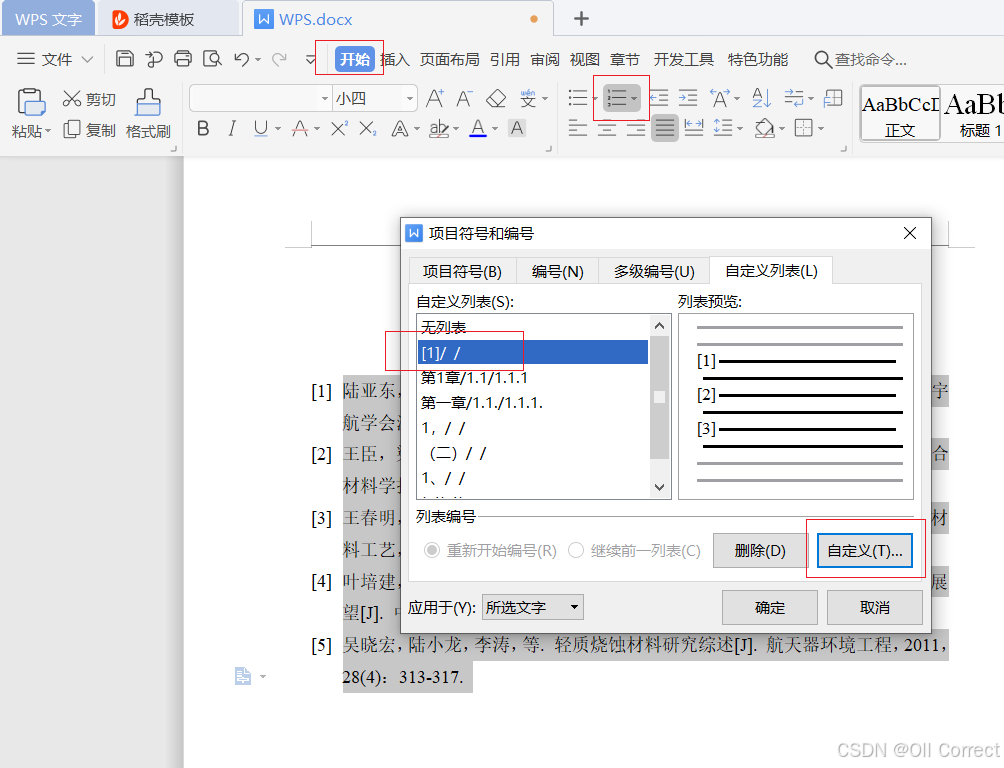Click the Sort A-Z icon
Viewport: 1004px width, 768px height.
tap(761, 98)
